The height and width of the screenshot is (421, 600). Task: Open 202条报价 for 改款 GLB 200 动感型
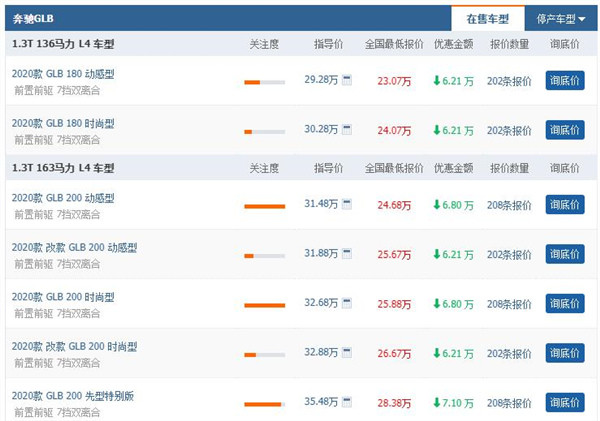[509, 255]
